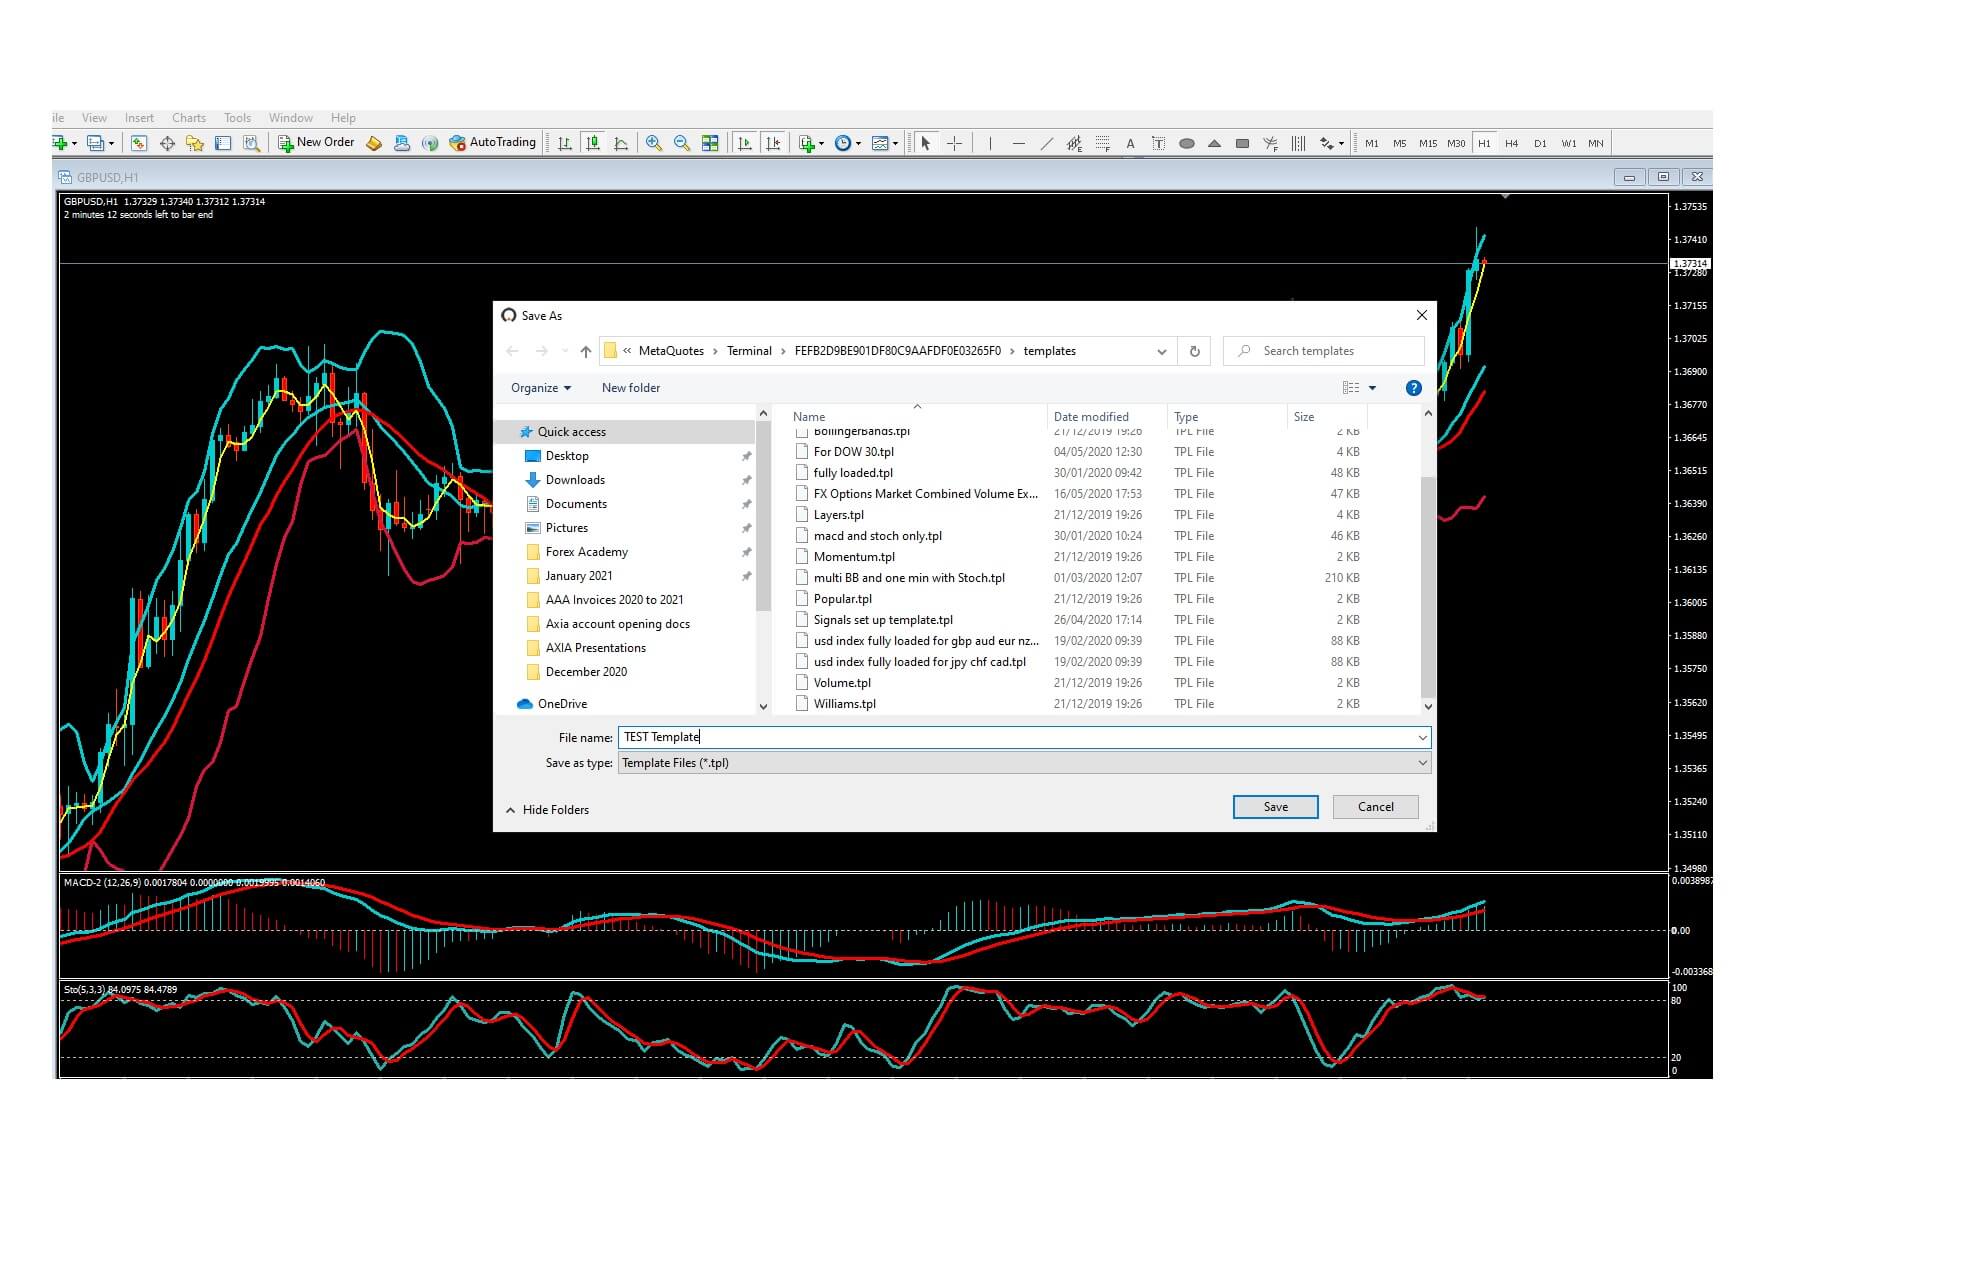Zoom out on the chart
Viewport: 1978px width, 1268px height.
(682, 143)
